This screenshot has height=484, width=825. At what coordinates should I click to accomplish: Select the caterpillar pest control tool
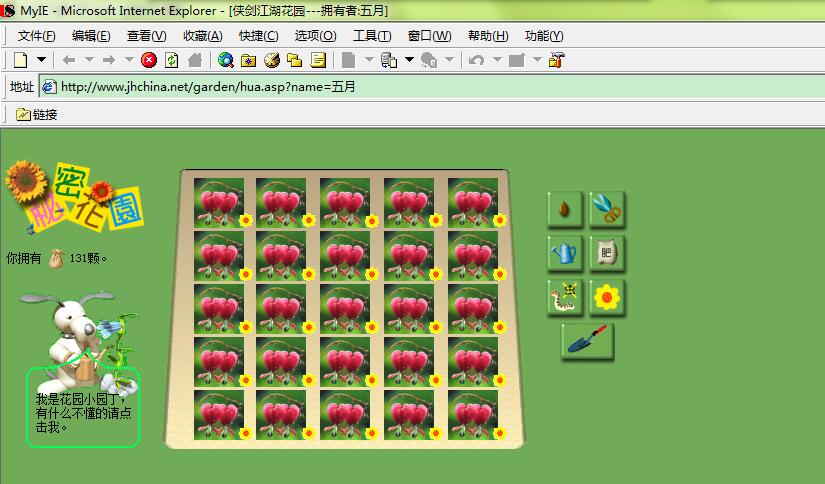click(565, 297)
